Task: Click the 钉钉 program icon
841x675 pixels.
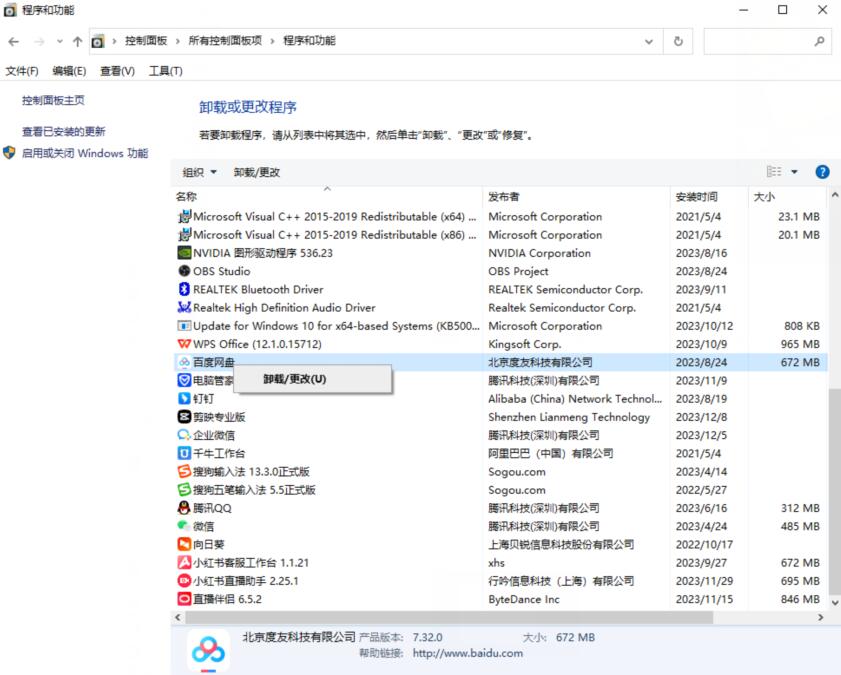Action: pos(184,399)
